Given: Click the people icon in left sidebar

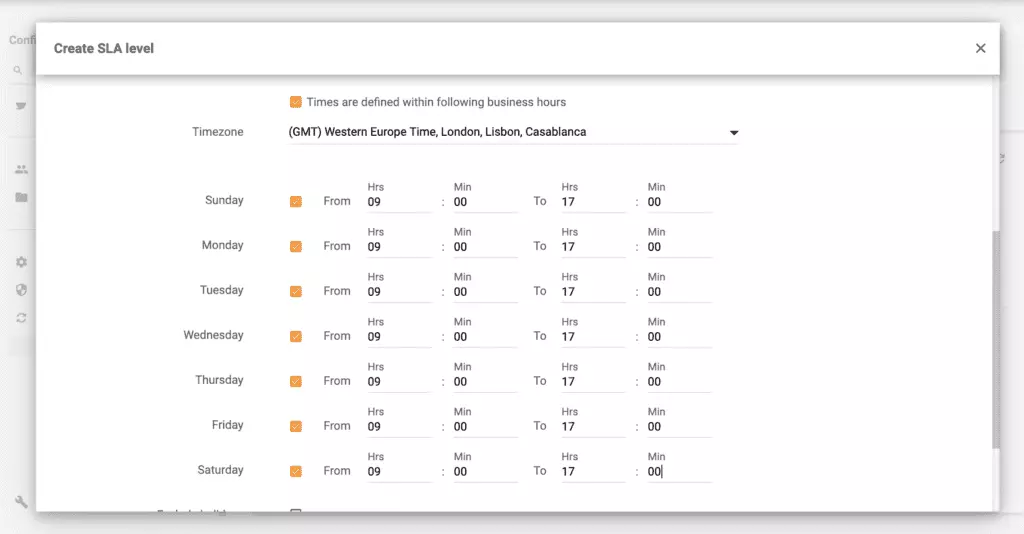Looking at the screenshot, I should (21, 170).
